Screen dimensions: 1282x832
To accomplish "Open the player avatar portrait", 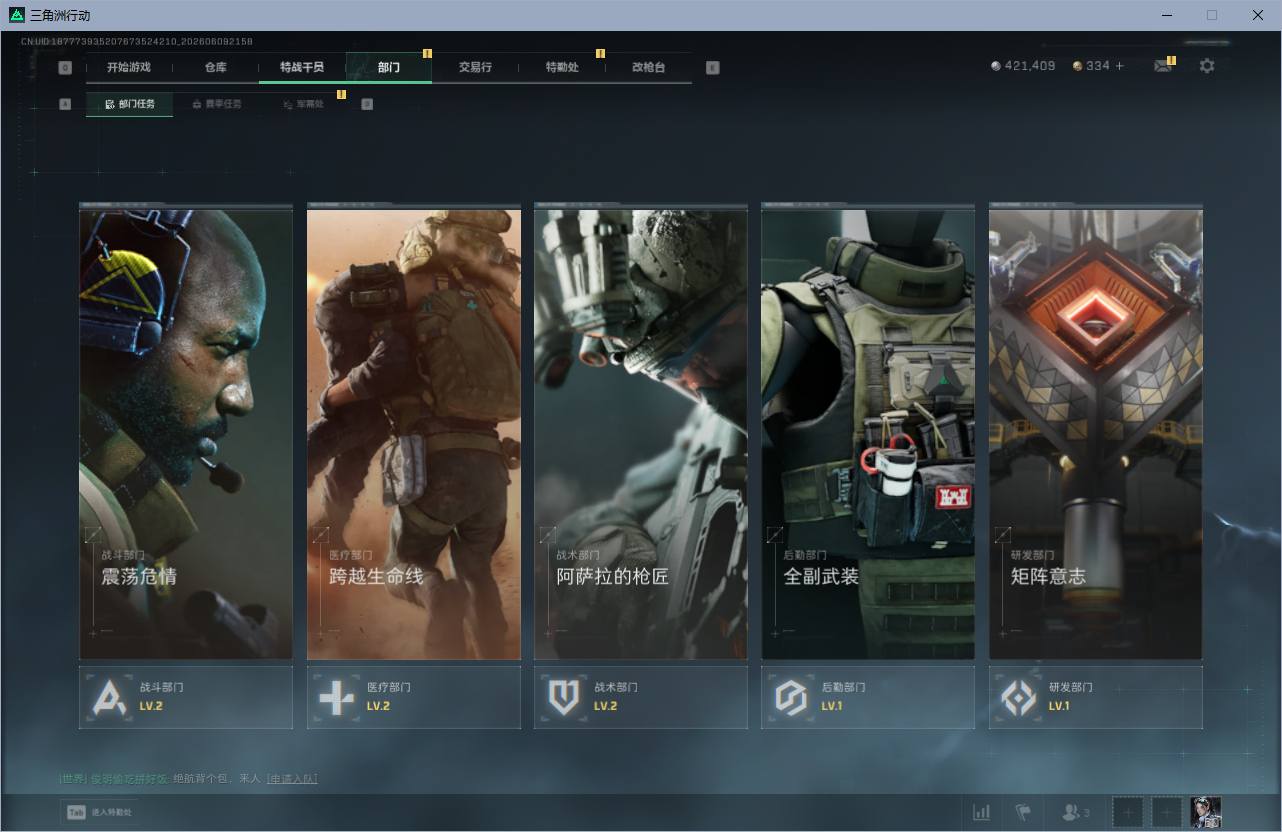I will (x=1206, y=812).
